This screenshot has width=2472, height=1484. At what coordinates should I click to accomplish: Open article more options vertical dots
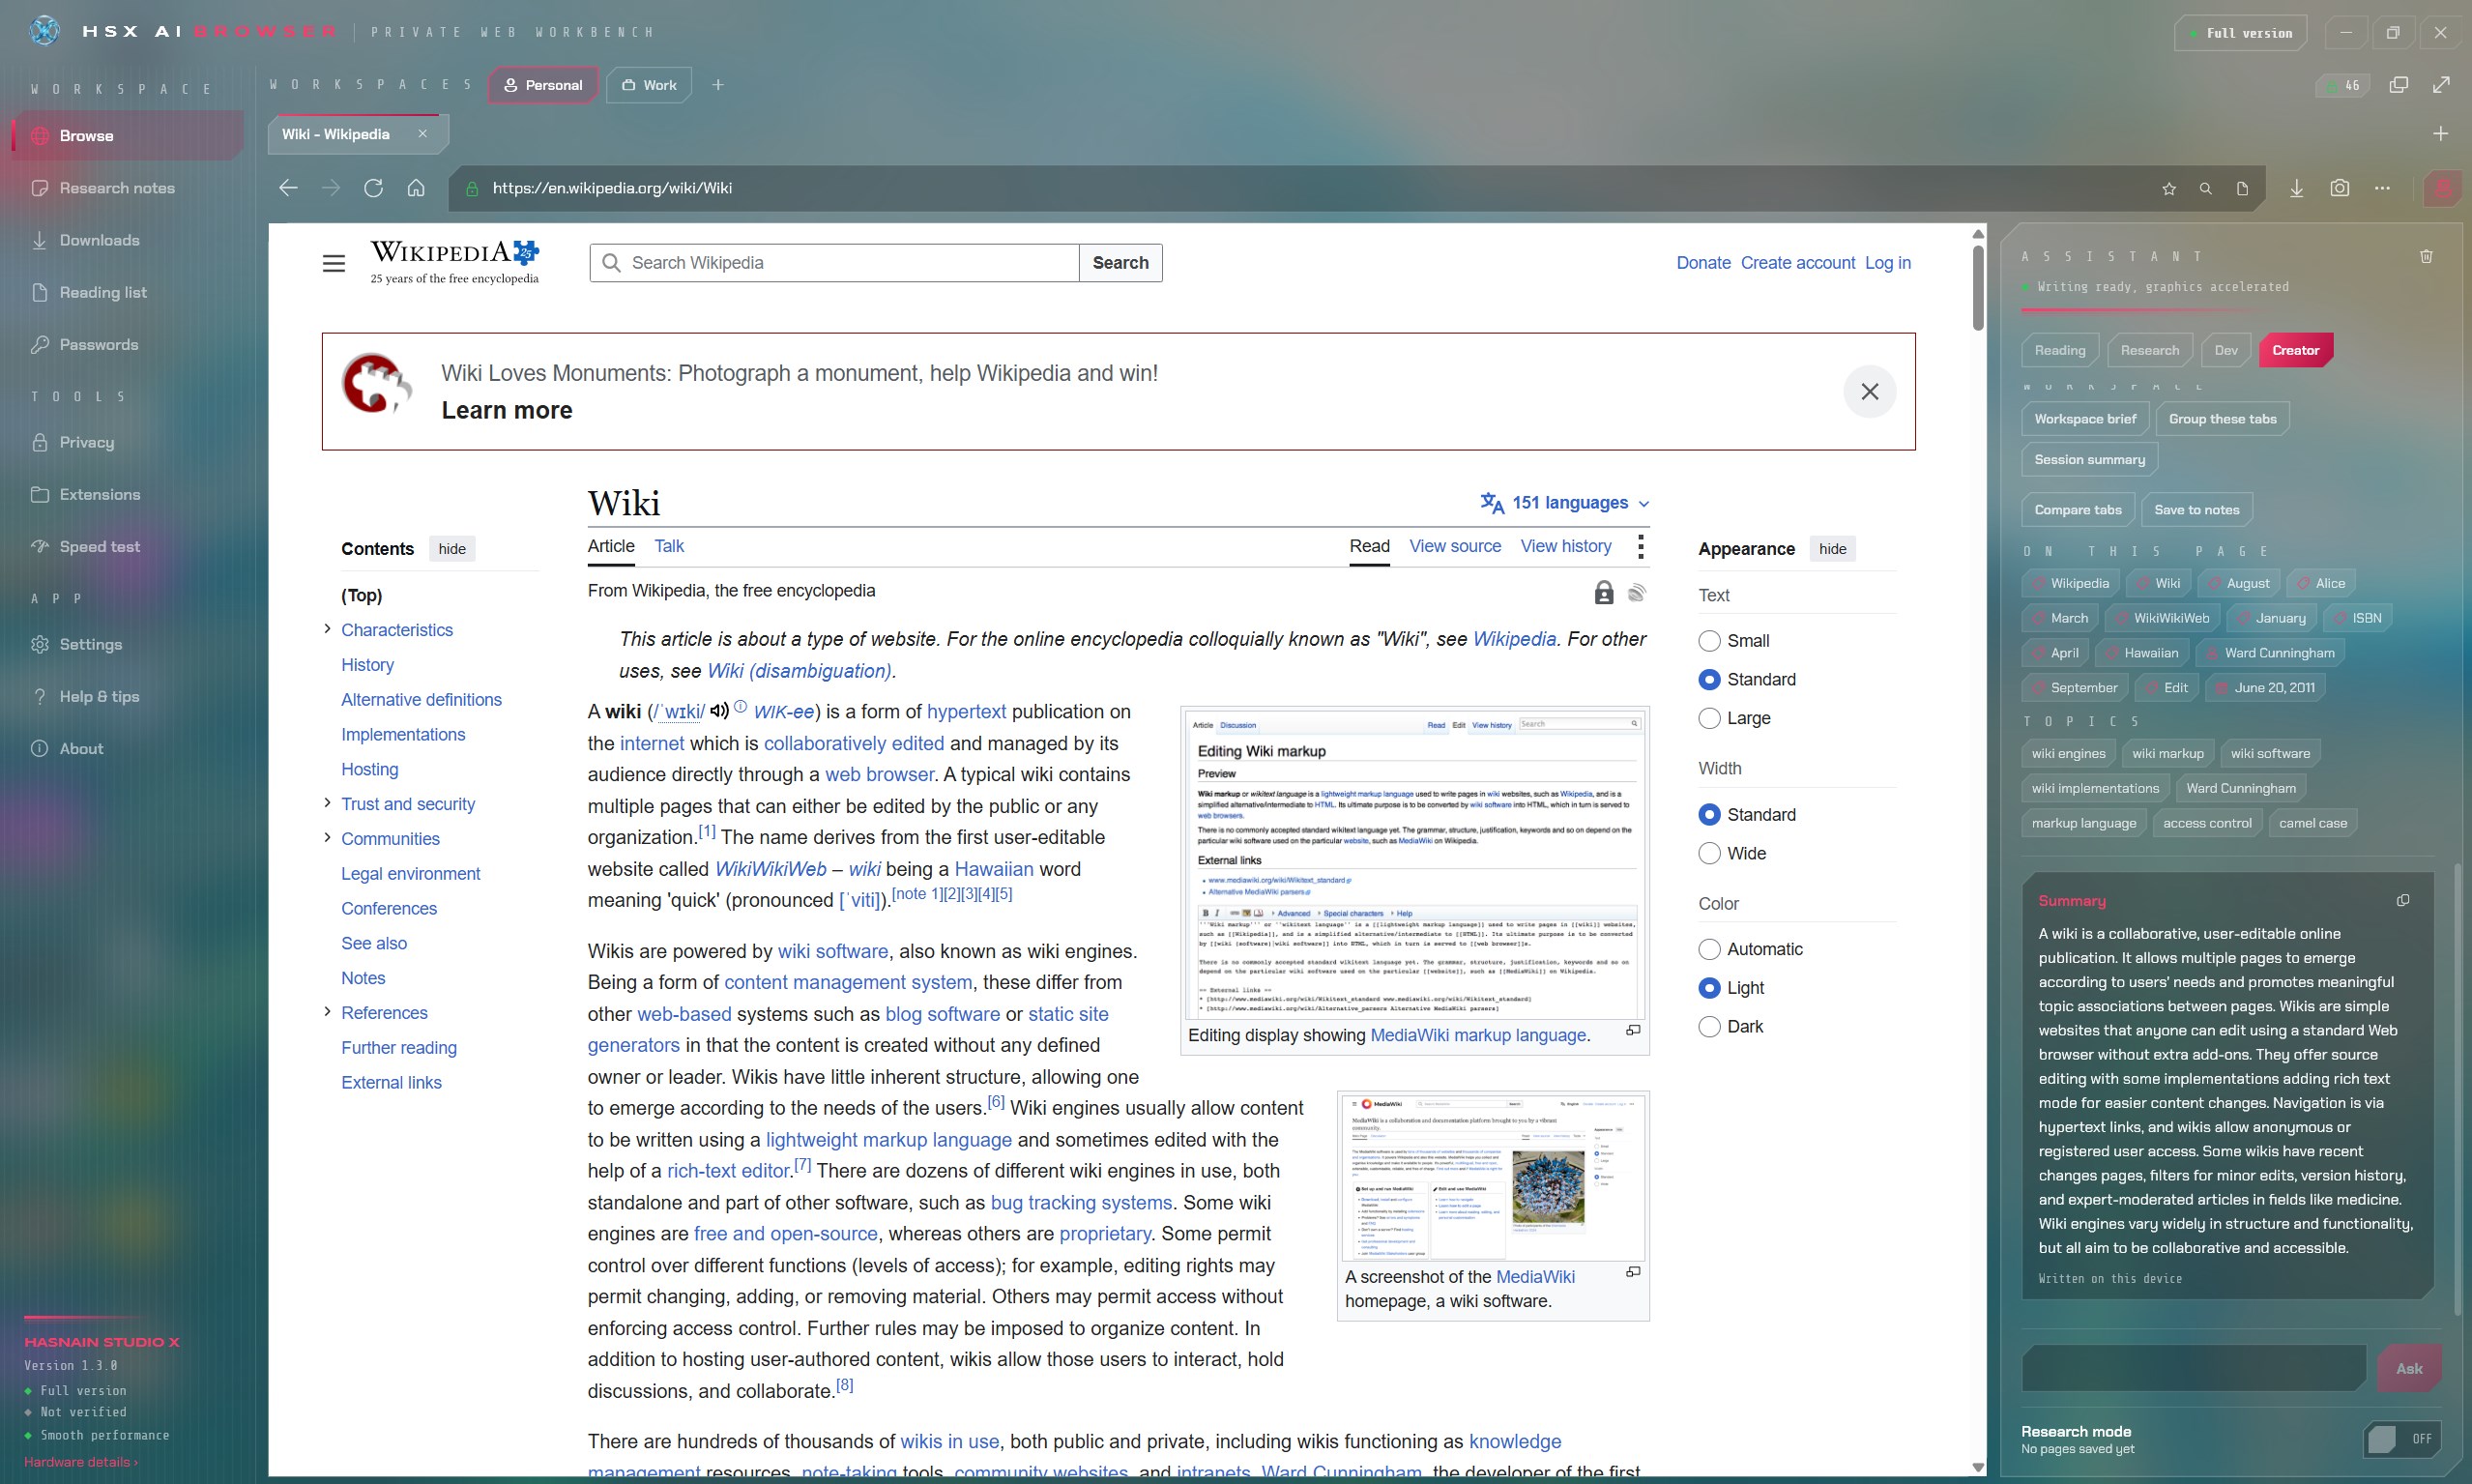(x=1640, y=546)
